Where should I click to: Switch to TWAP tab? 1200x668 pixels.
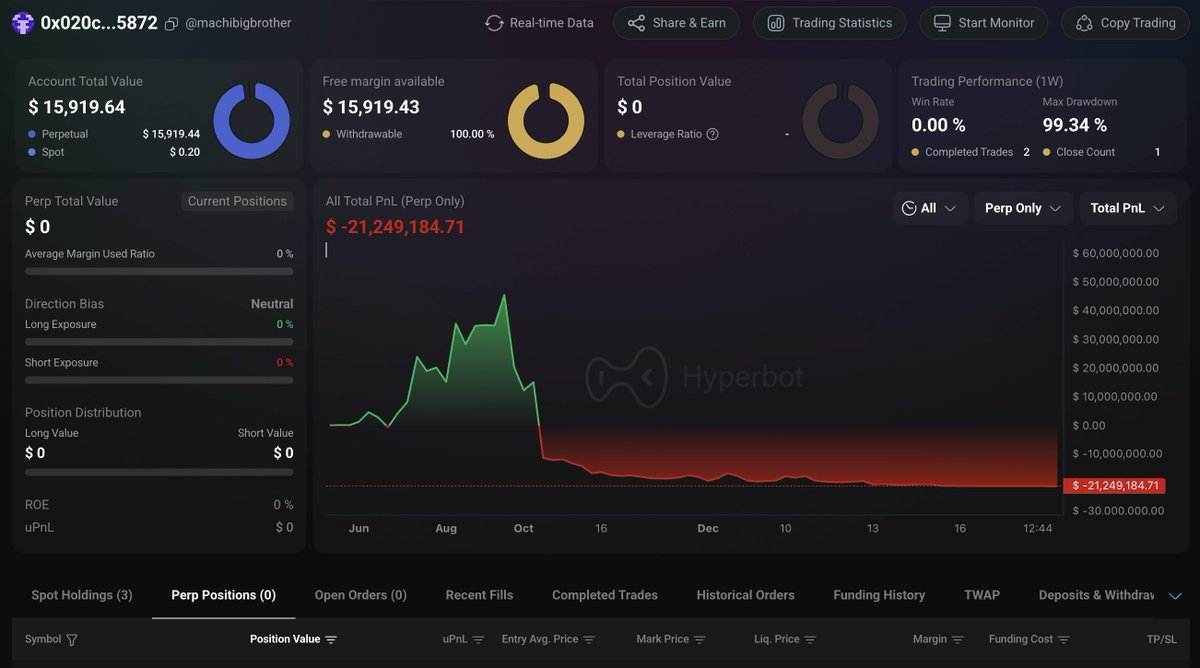pos(982,595)
